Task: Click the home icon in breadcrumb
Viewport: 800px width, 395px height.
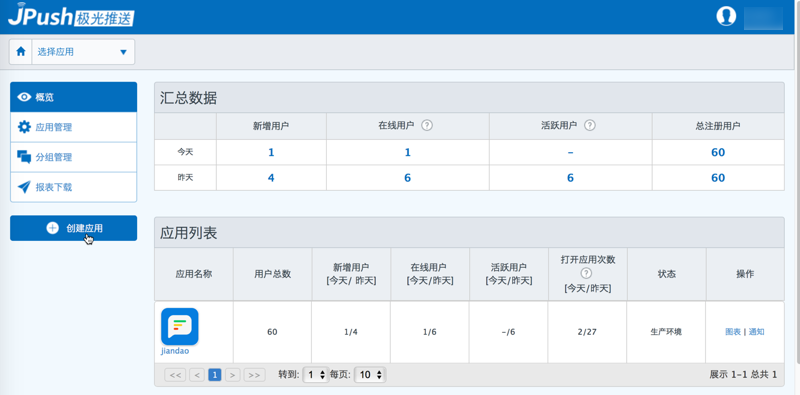Action: click(x=21, y=52)
